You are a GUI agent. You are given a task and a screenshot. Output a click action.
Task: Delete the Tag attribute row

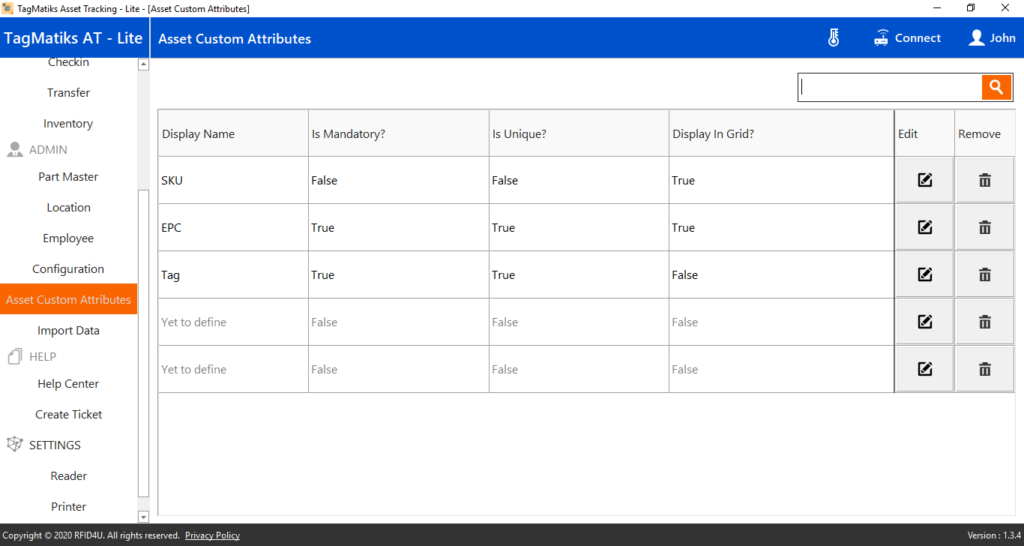[984, 275]
